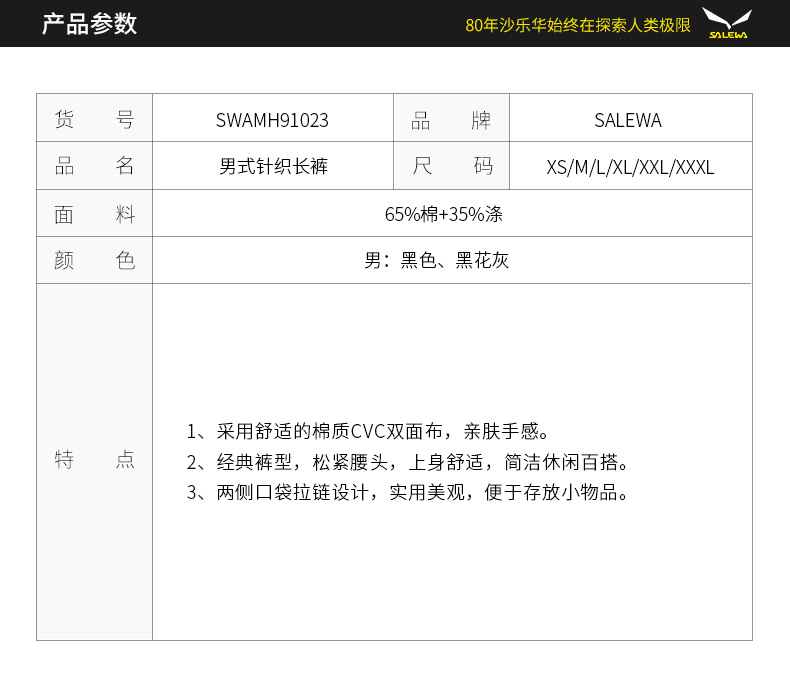Select the product code SWAMH91023
The image size is (790, 691).
tap(272, 120)
